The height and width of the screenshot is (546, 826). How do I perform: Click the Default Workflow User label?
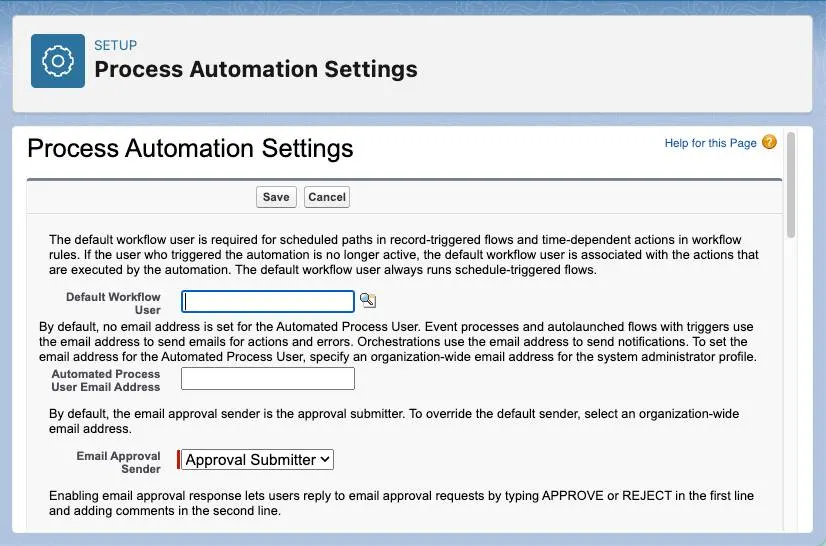click(x=113, y=304)
